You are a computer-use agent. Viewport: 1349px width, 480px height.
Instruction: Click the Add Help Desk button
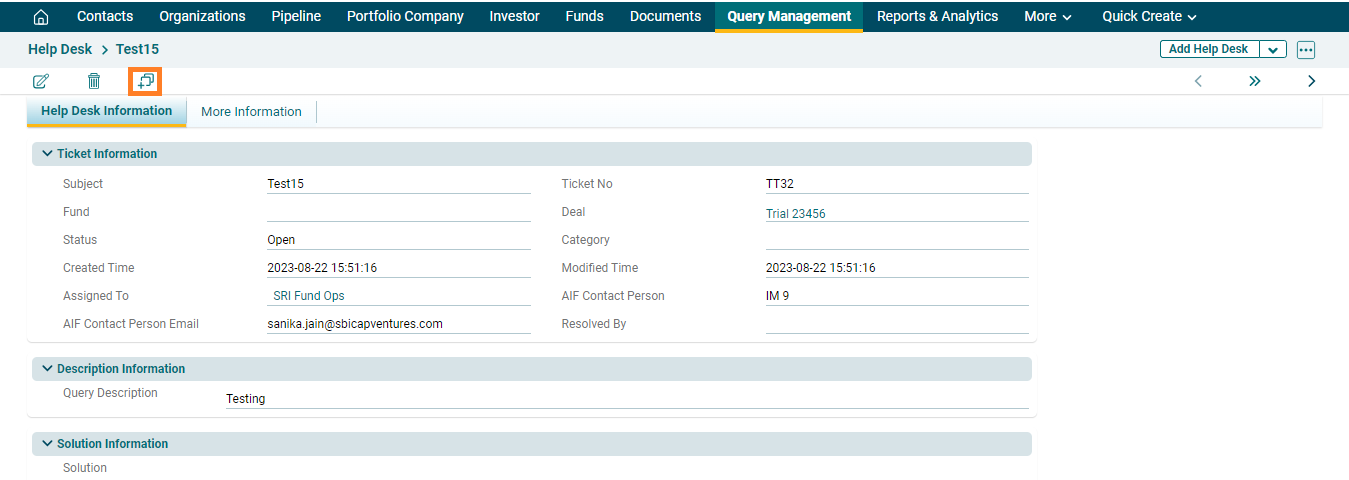[x=1208, y=50]
